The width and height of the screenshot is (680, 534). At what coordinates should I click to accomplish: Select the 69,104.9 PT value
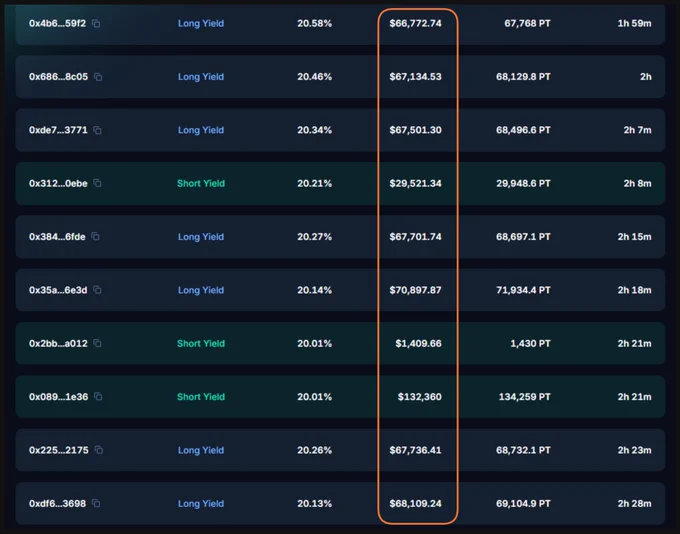[x=523, y=504]
